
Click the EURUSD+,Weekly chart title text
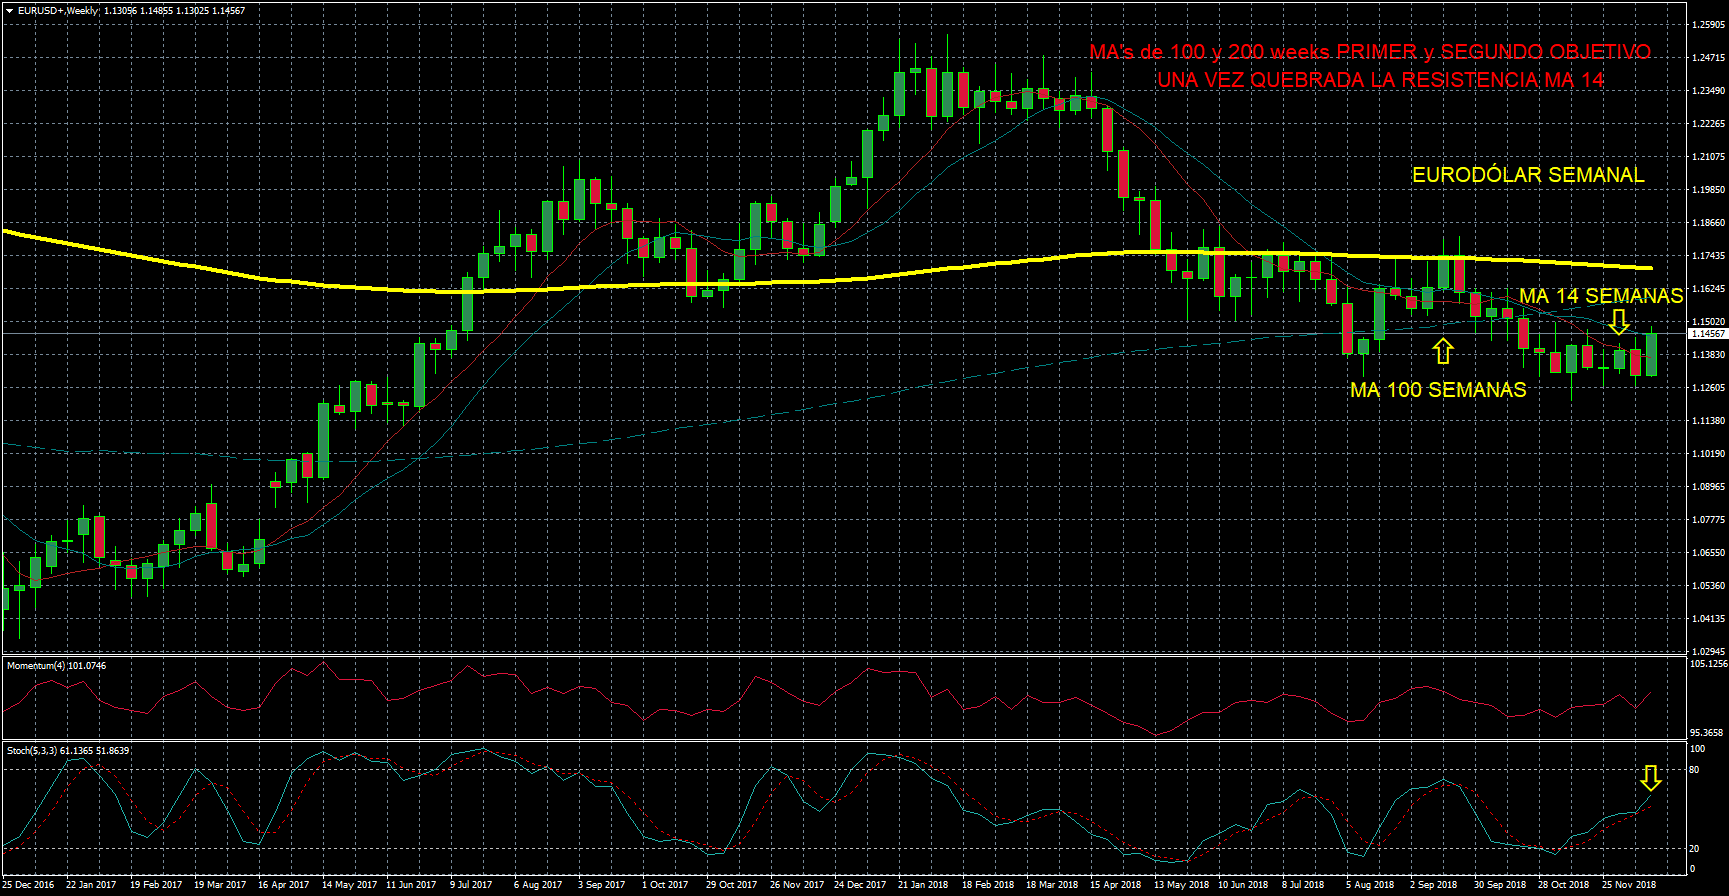[x=58, y=11]
